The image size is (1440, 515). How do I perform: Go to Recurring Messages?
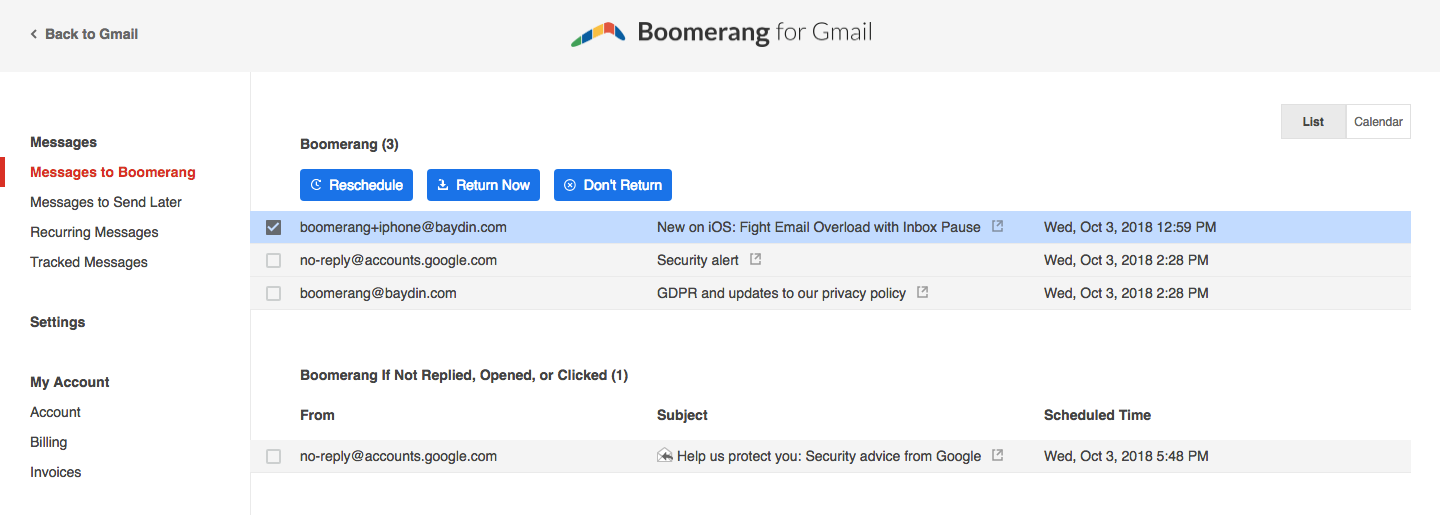[x=94, y=232]
